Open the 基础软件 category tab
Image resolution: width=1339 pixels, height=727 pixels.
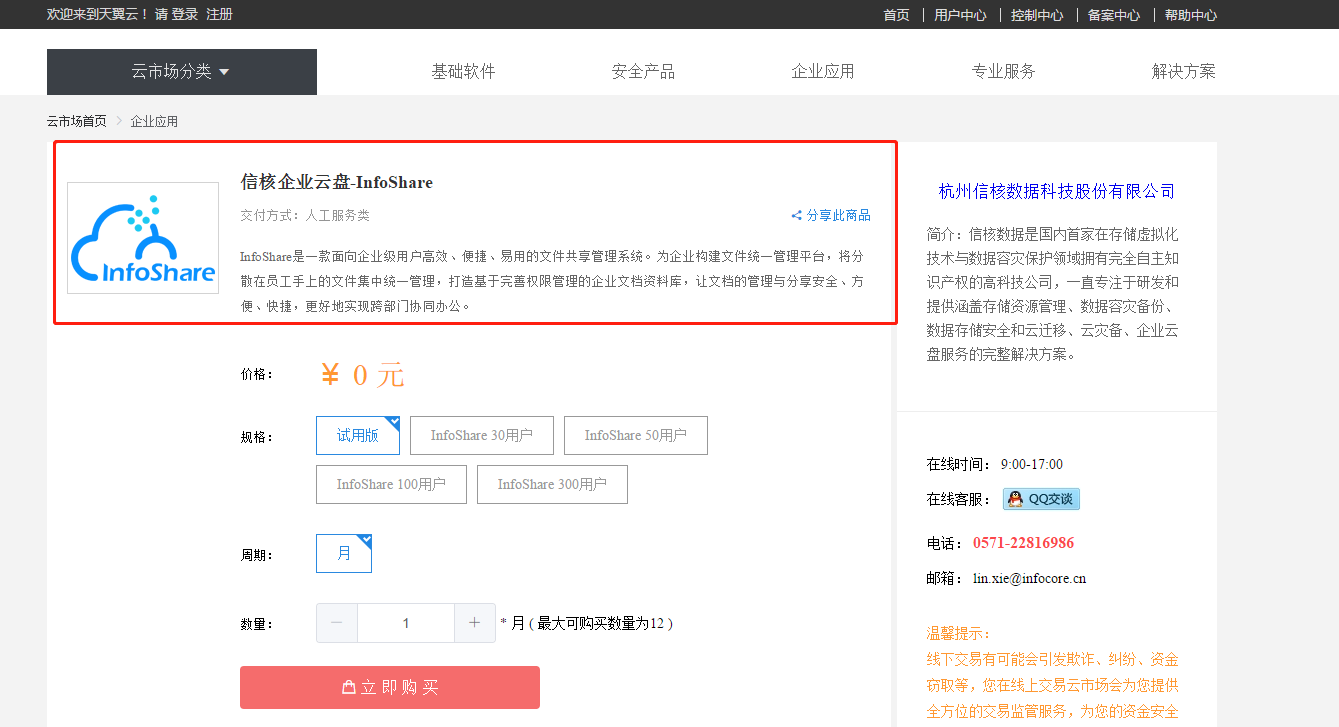click(463, 72)
